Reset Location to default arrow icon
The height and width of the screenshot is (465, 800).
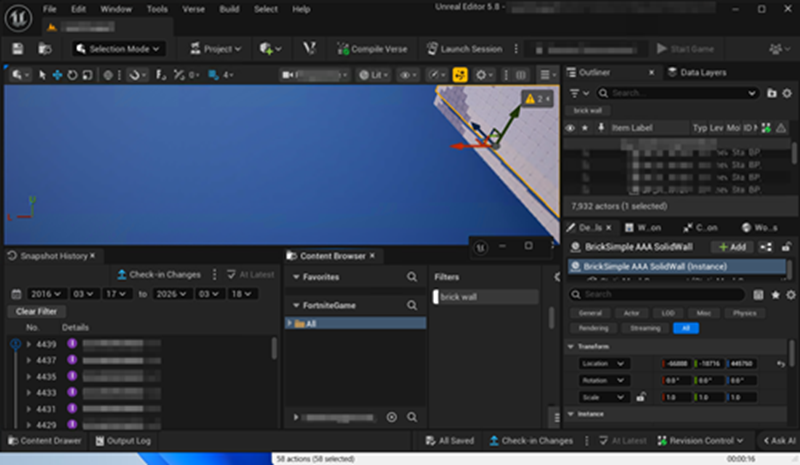[781, 363]
